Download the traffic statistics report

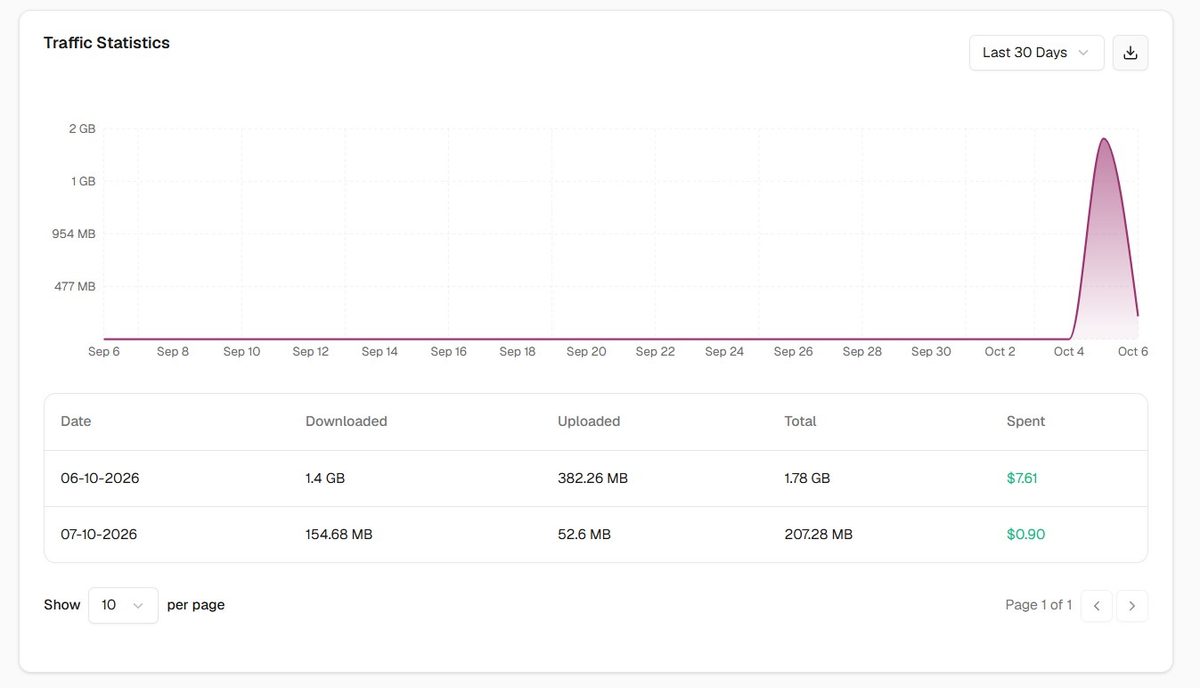point(1130,53)
